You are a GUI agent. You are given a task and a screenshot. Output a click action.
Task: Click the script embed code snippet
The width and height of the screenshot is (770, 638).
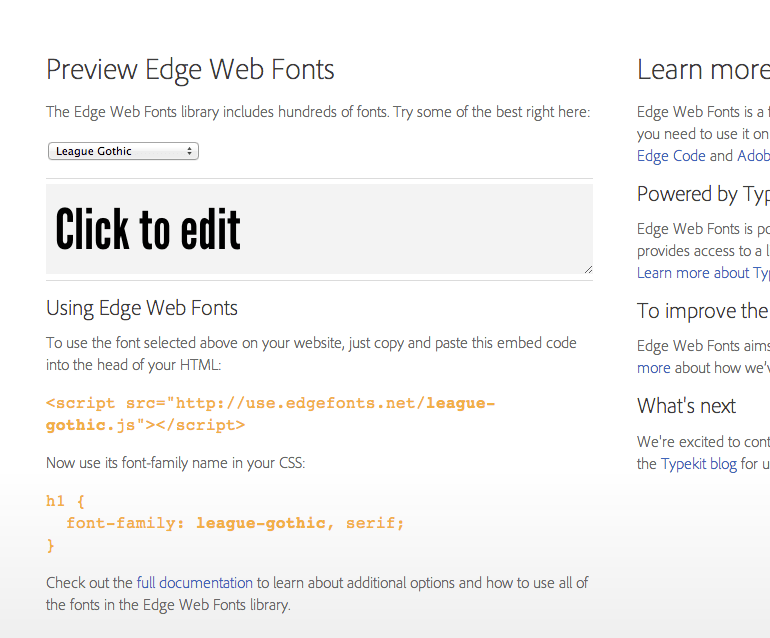(270, 414)
